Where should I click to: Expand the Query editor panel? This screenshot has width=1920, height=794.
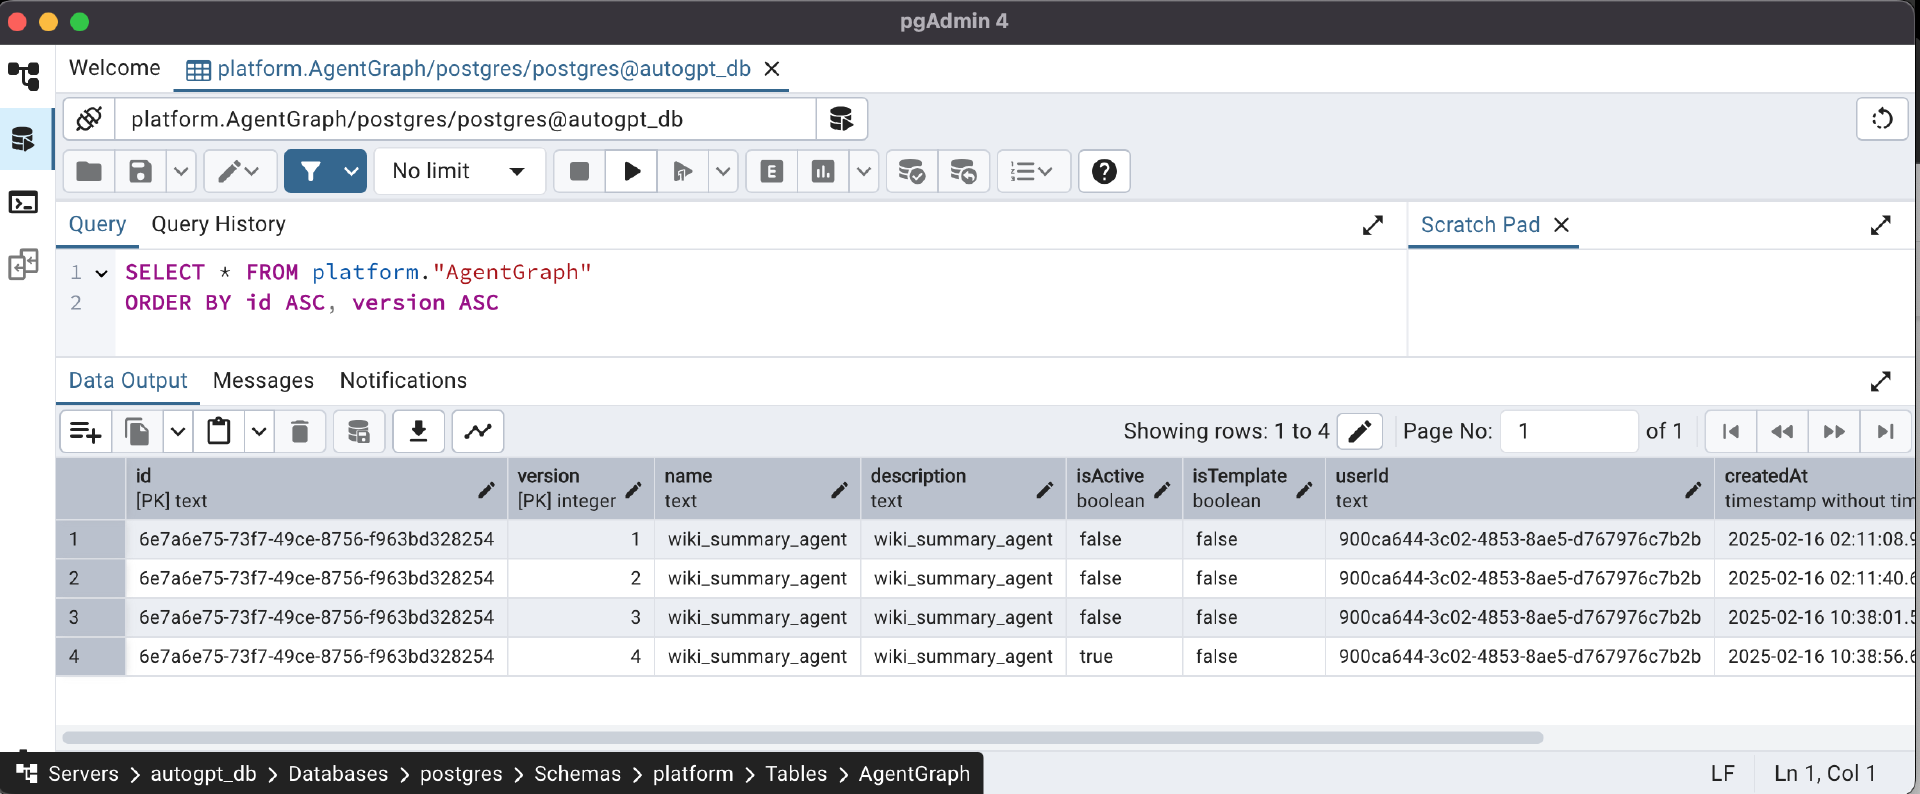point(1372,225)
